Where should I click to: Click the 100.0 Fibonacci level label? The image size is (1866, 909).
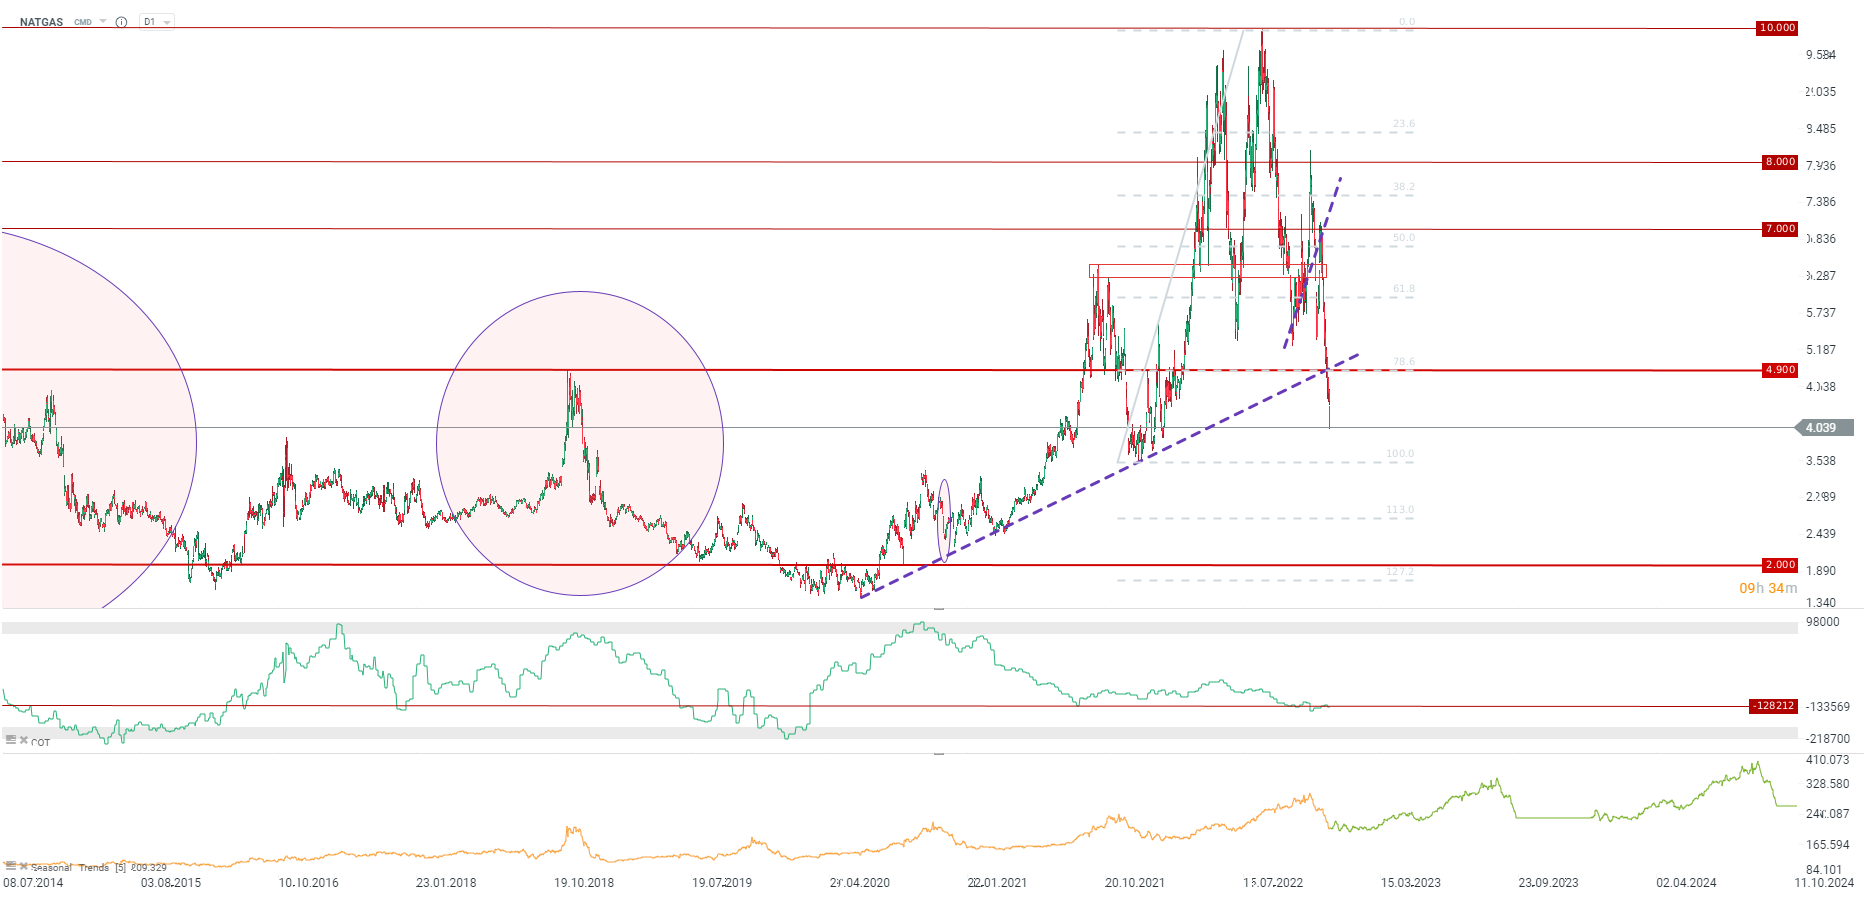pos(1400,454)
